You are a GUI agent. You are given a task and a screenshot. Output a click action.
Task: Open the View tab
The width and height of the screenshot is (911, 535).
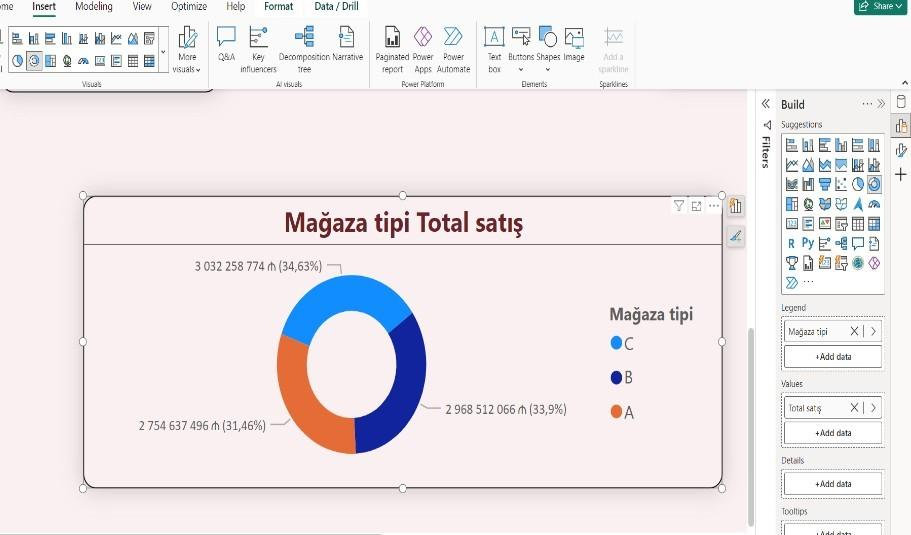(142, 6)
